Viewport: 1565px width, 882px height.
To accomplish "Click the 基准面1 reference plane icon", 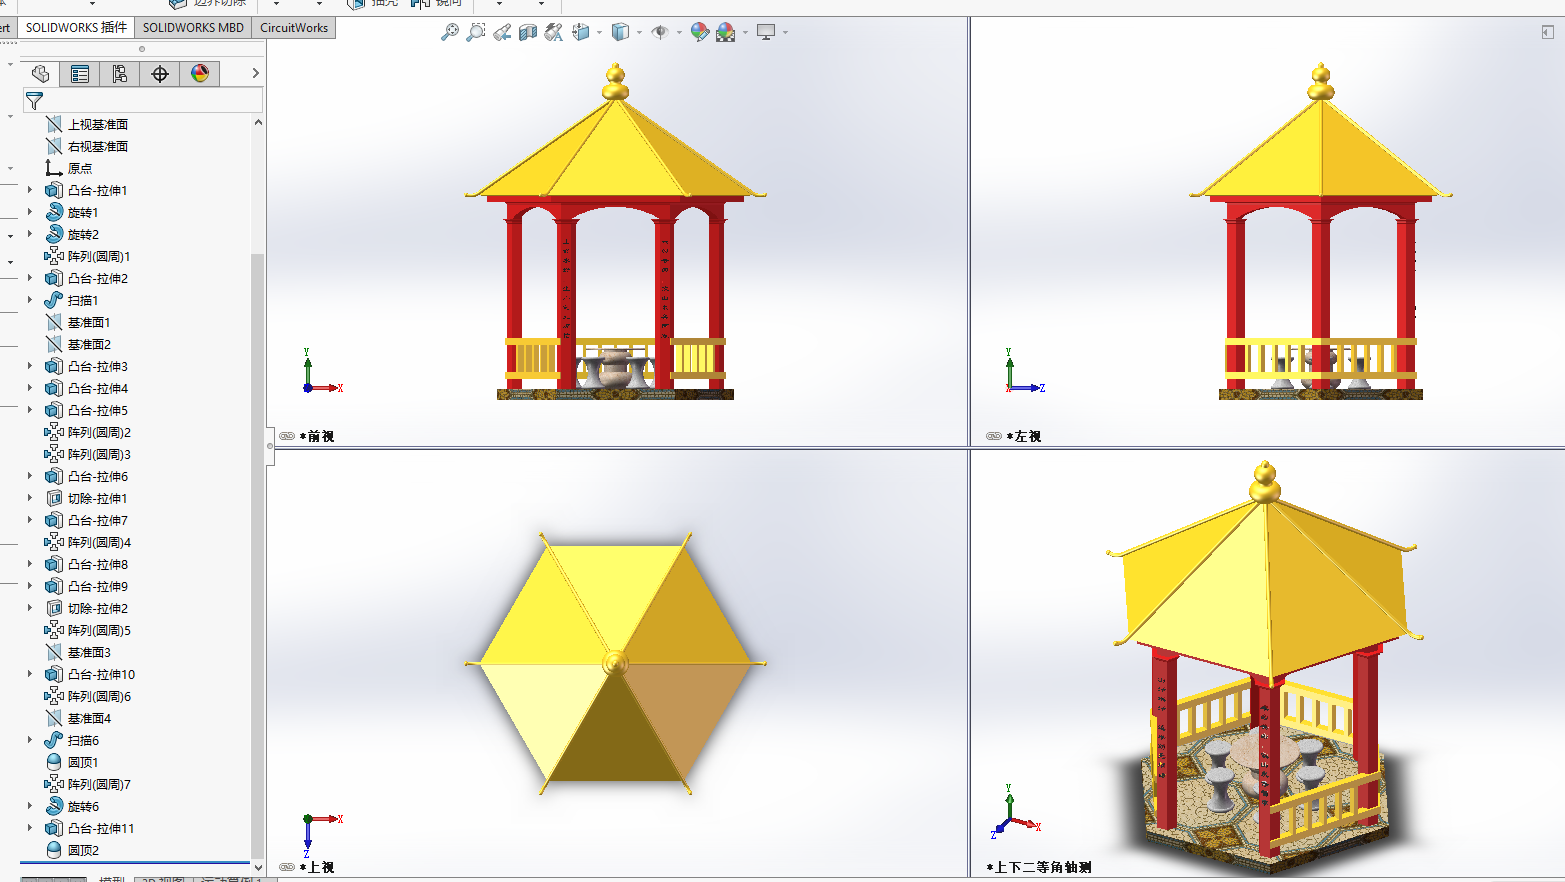I will (54, 322).
